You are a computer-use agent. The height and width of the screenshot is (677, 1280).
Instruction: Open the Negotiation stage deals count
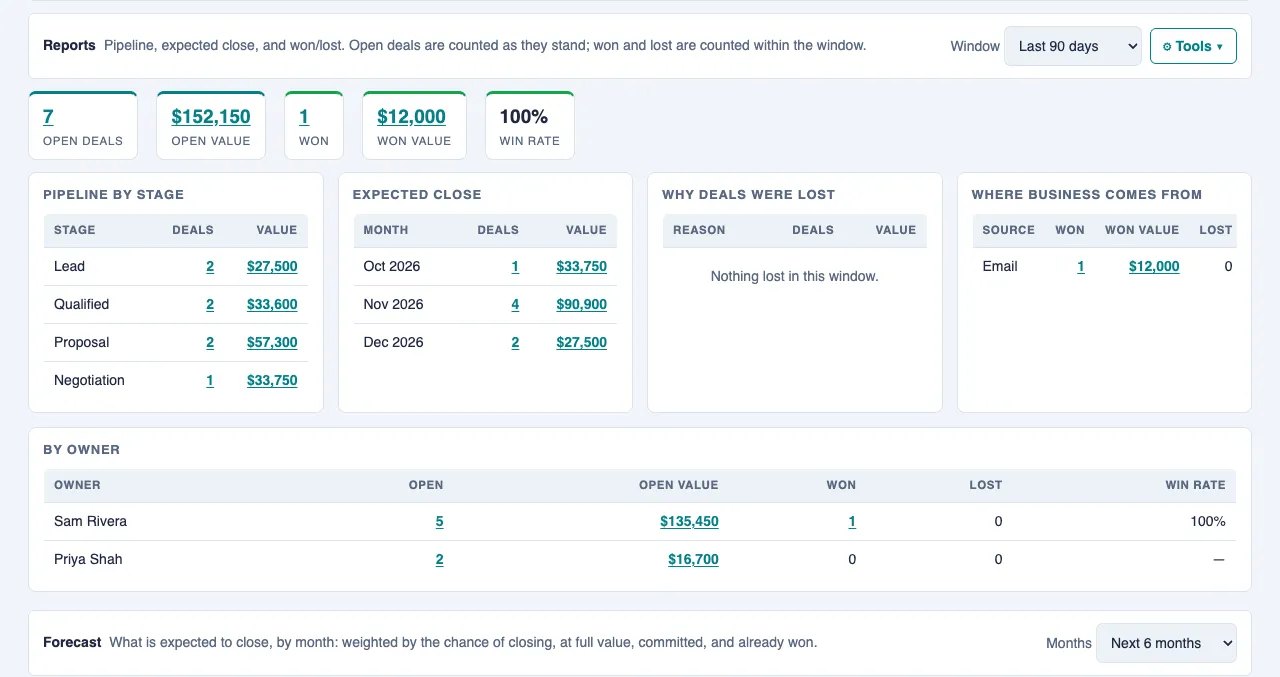(x=210, y=380)
